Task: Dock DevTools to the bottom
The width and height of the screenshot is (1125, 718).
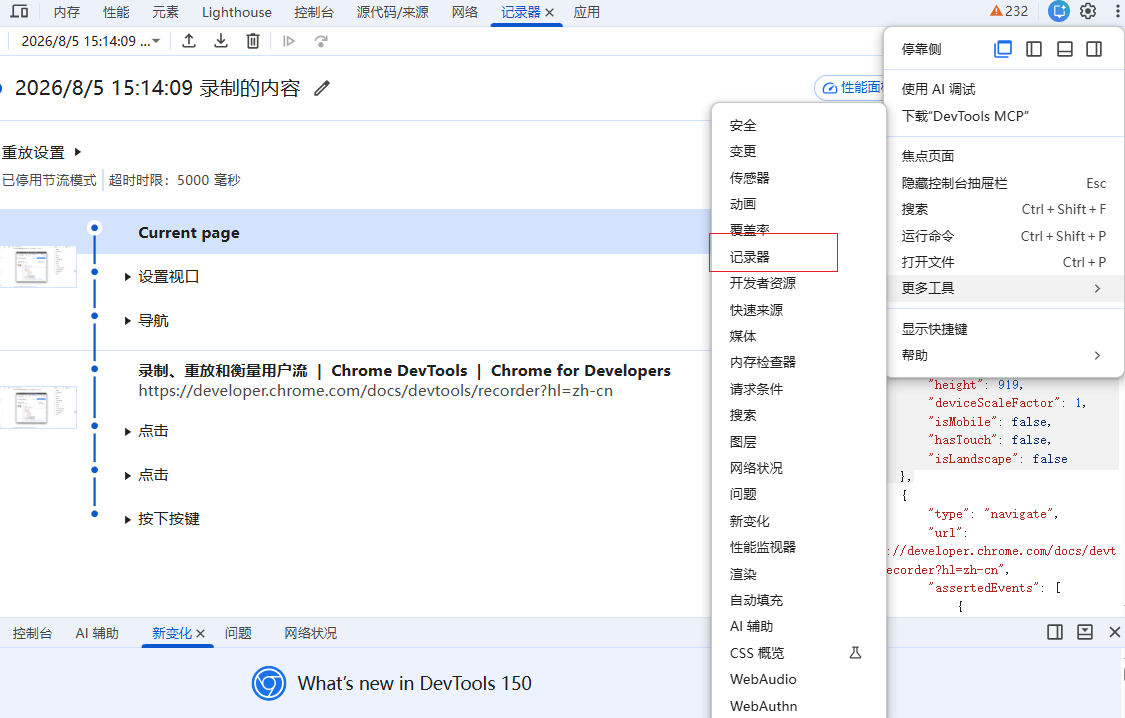Action: point(1065,49)
